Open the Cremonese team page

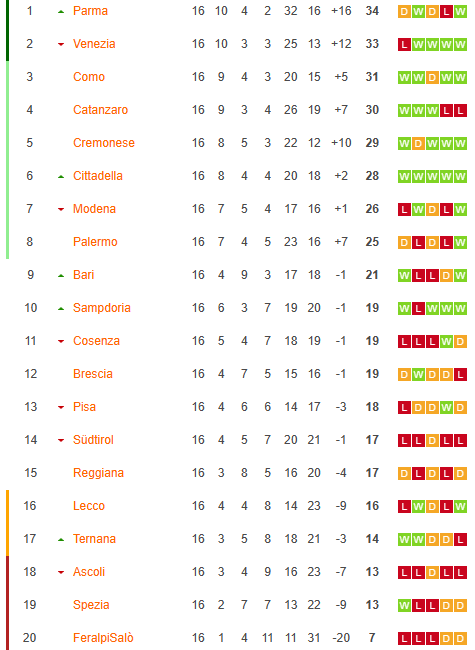(x=104, y=143)
